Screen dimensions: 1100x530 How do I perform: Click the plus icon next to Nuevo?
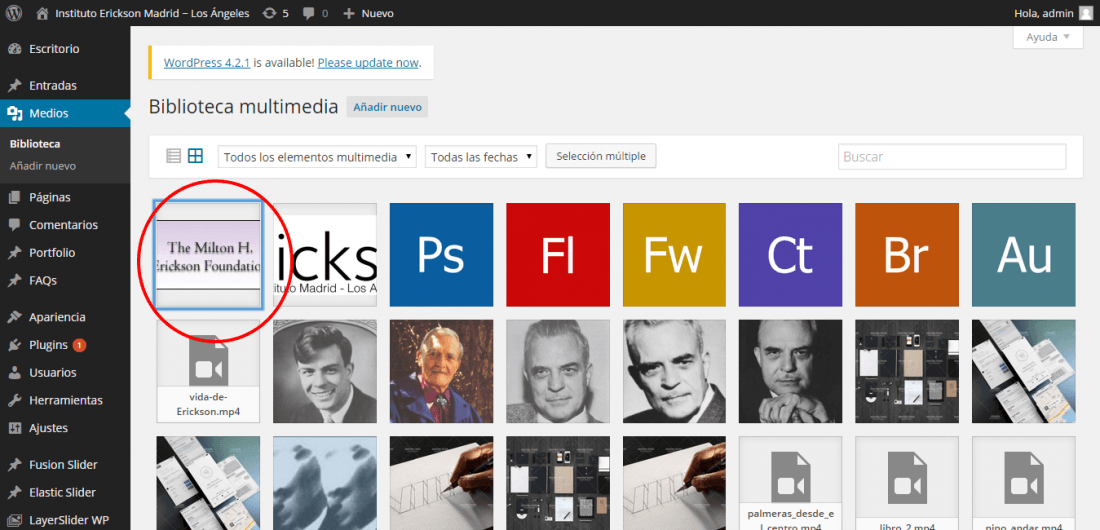[349, 13]
